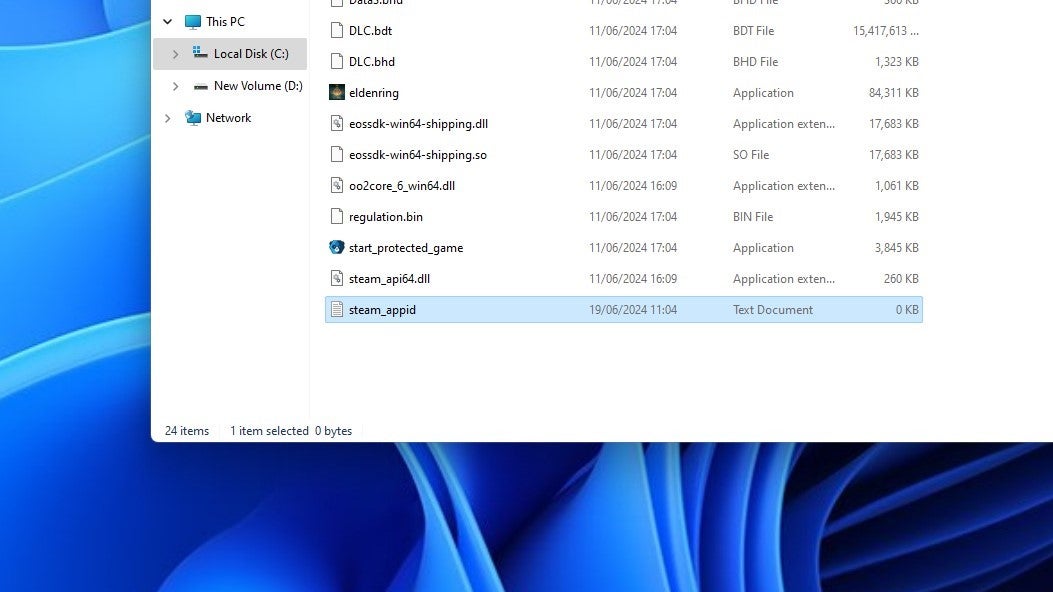
Task: Click the Network icon in the sidebar
Action: tap(193, 117)
